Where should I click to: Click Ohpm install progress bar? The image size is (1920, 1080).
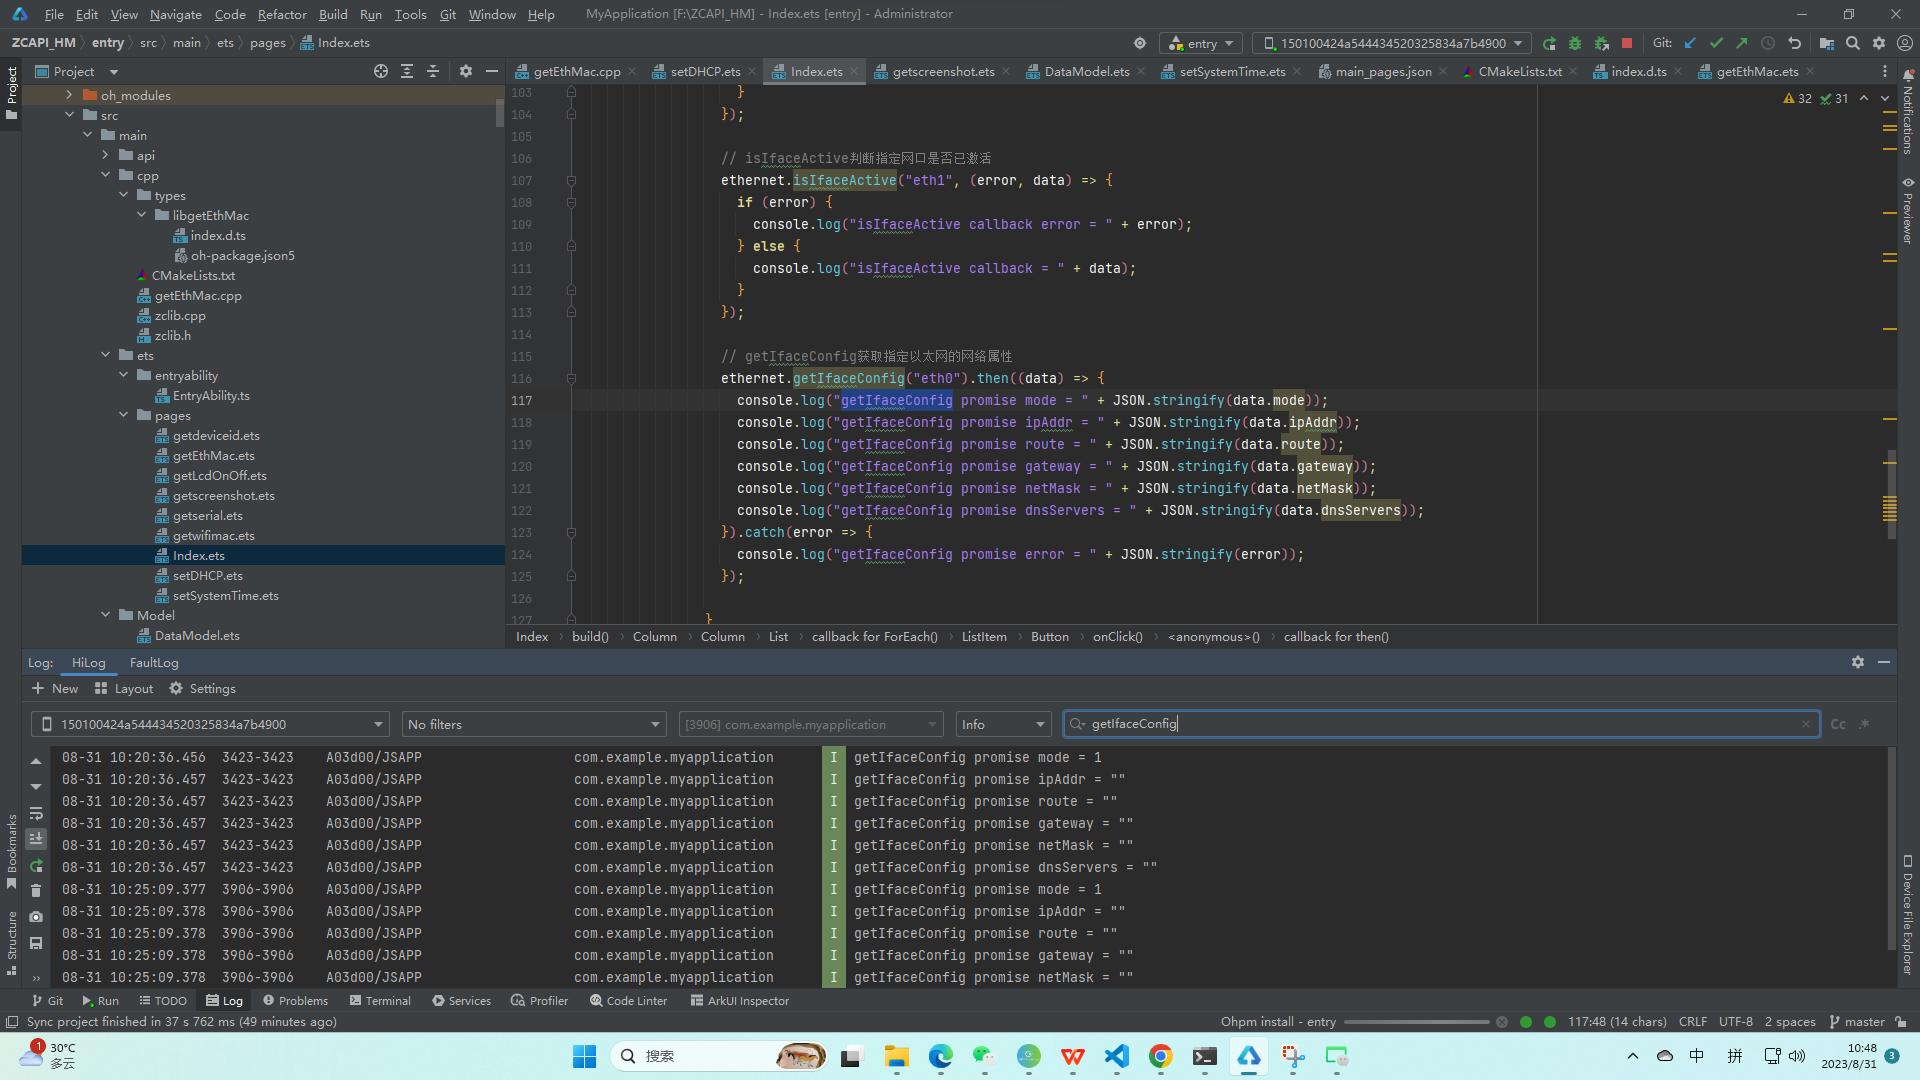1416,1022
